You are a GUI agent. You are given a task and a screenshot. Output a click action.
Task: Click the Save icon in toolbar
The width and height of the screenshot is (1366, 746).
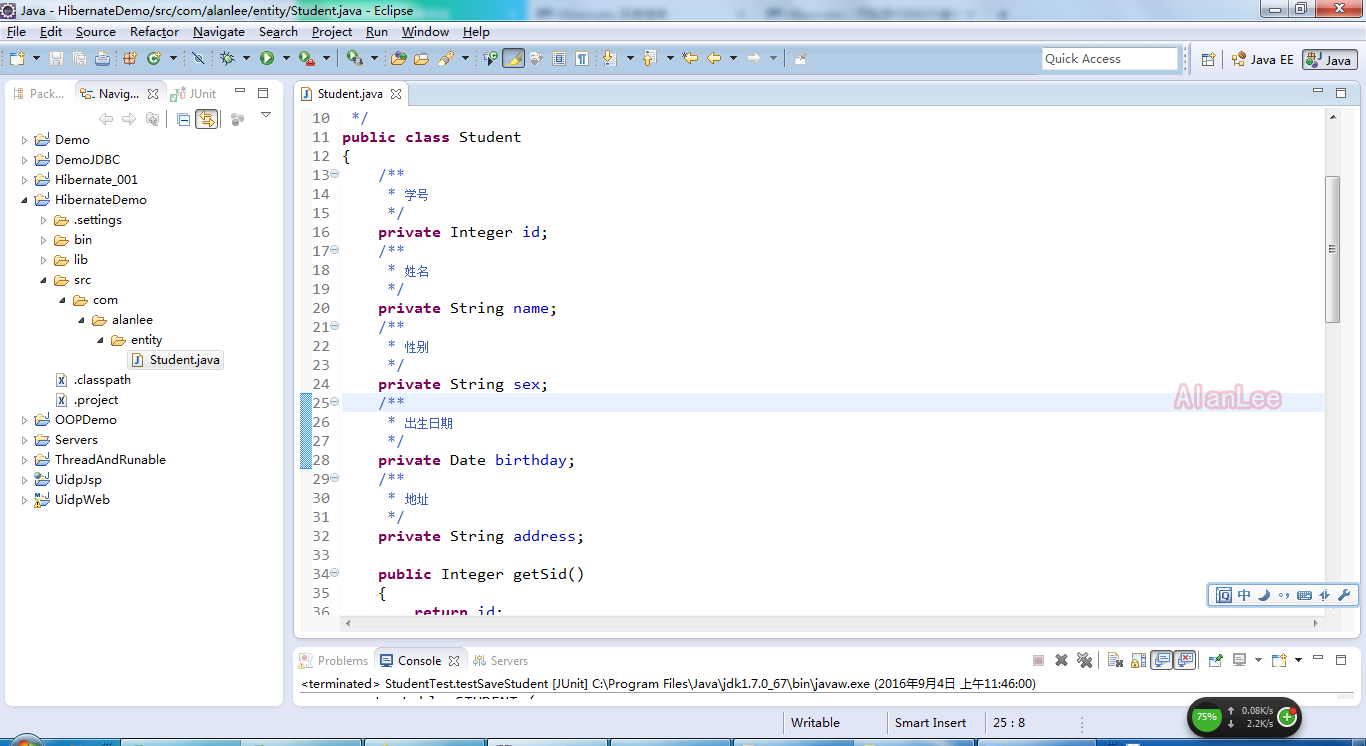tap(56, 59)
